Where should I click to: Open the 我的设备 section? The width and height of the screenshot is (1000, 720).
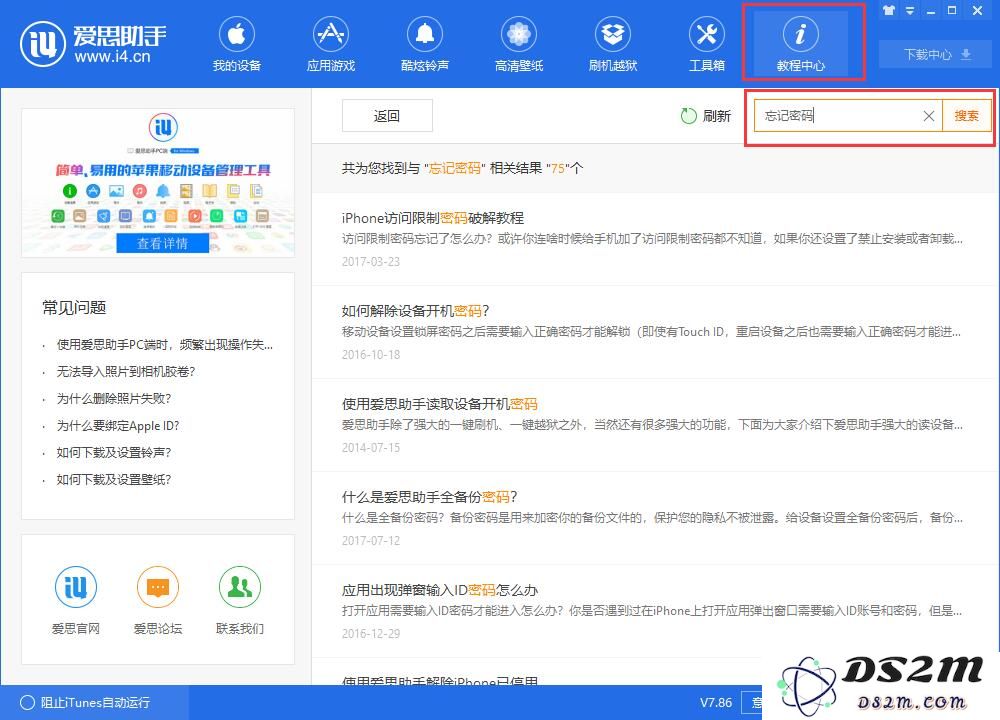[237, 44]
